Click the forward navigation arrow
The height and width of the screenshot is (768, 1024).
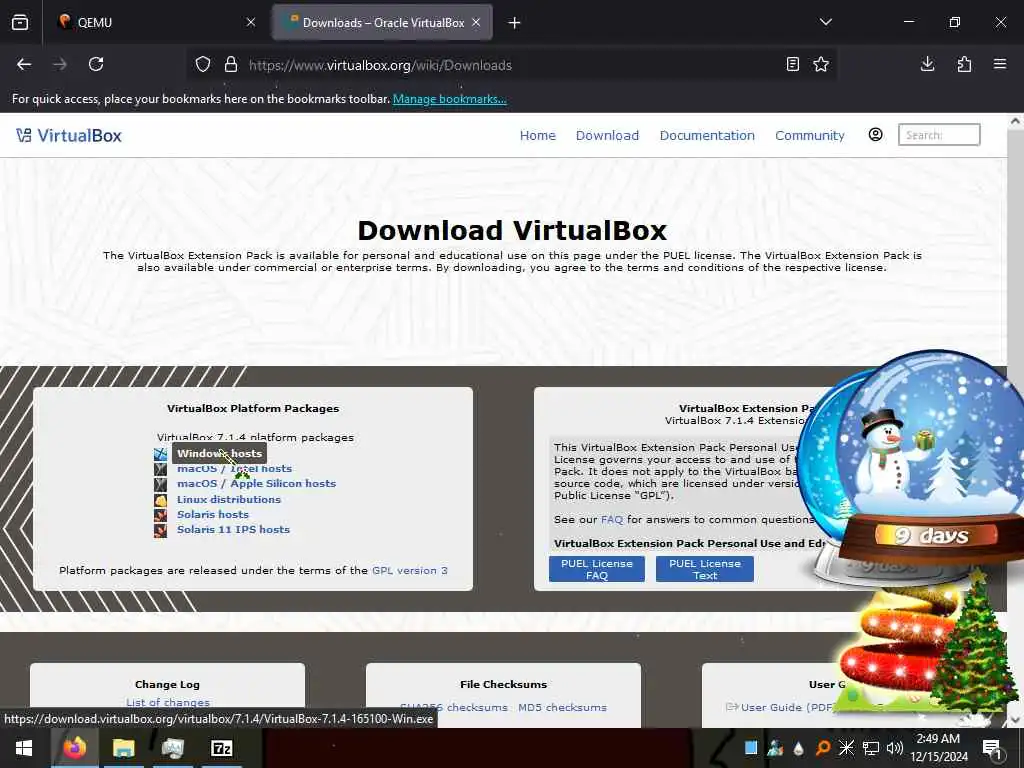[x=59, y=65]
